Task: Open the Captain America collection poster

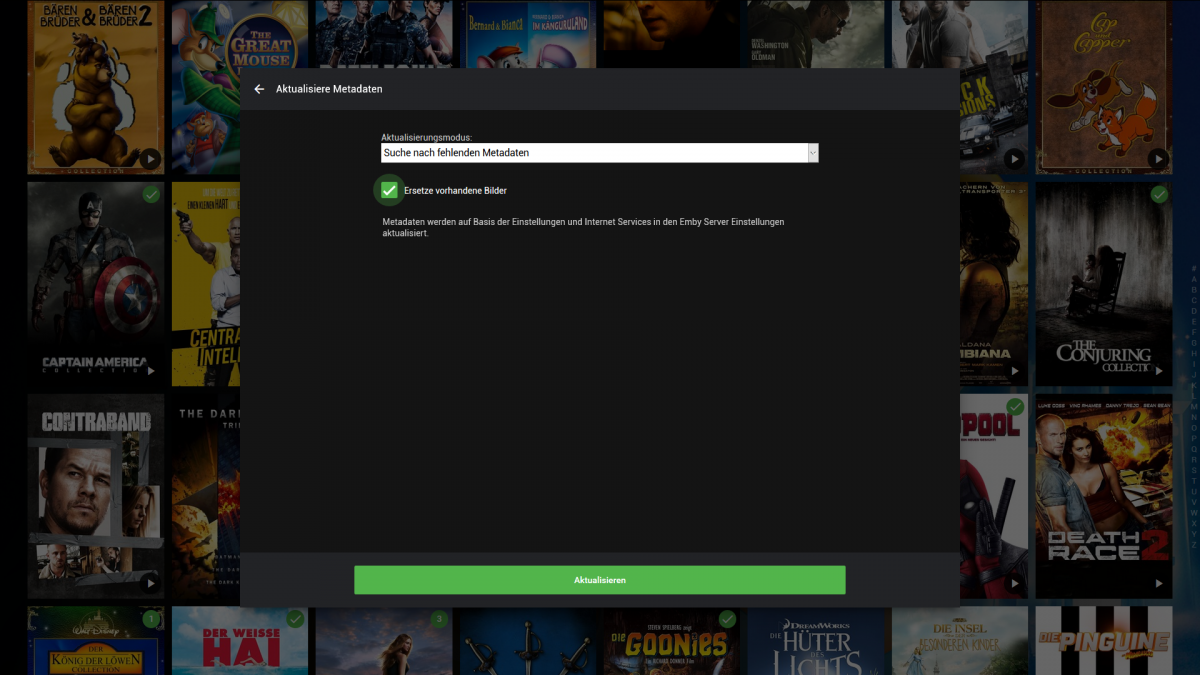Action: (x=96, y=284)
